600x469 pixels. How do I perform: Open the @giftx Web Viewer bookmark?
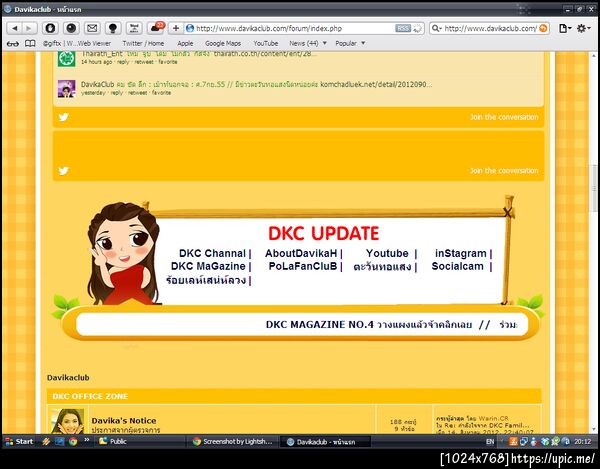[x=77, y=44]
